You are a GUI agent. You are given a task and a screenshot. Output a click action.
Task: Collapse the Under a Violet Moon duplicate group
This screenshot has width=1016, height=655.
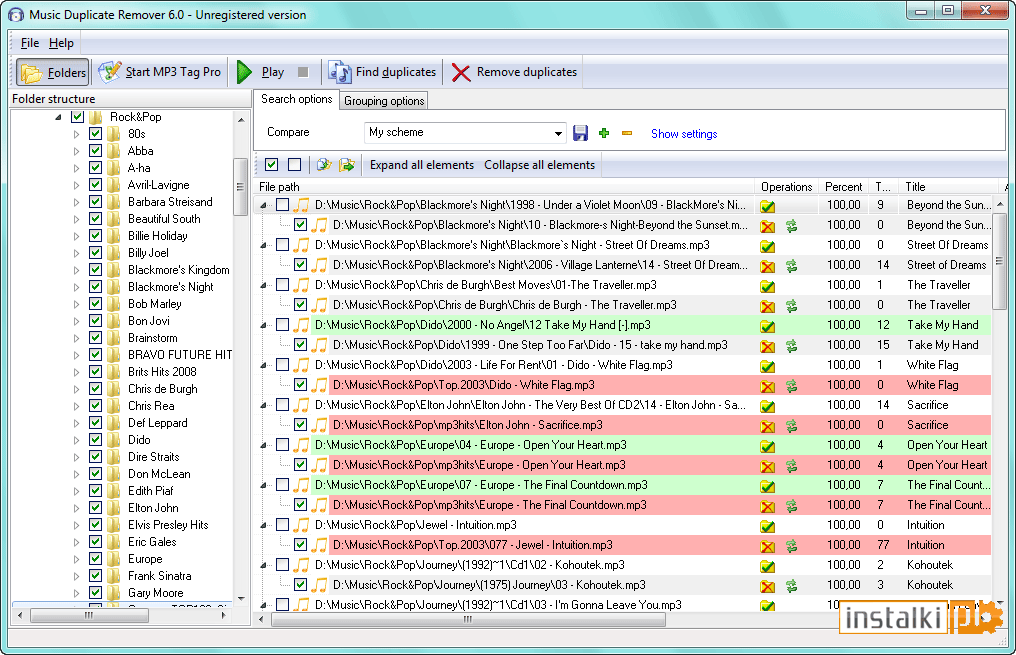pos(264,205)
